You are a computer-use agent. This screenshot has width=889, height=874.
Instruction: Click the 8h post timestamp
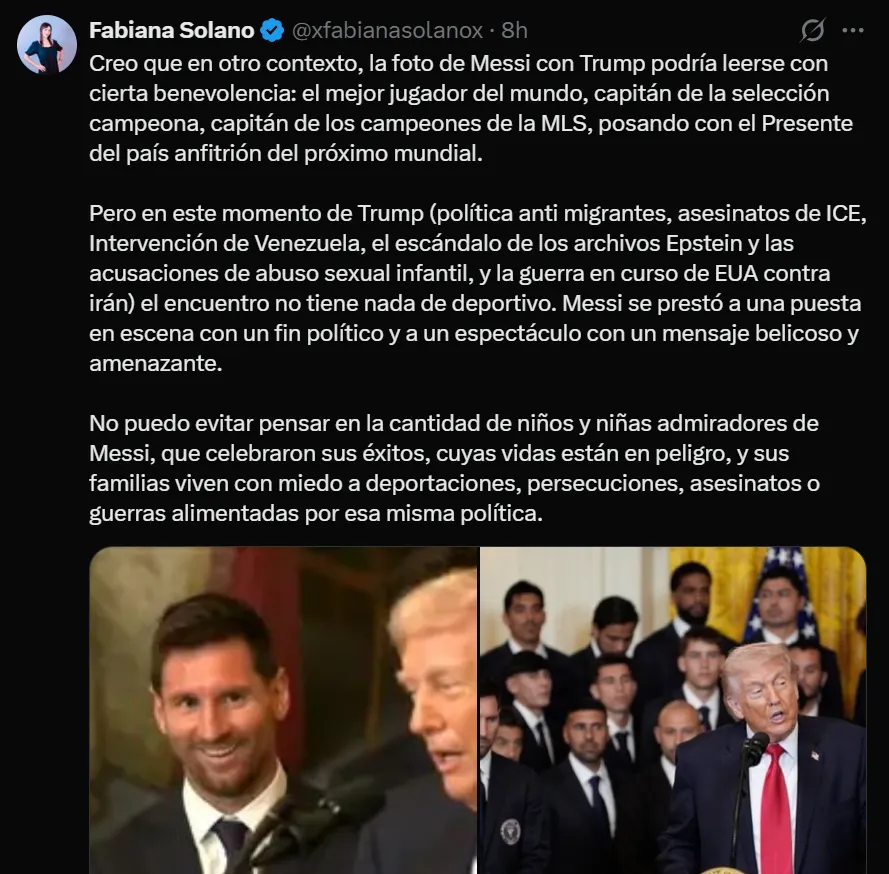[x=514, y=31]
